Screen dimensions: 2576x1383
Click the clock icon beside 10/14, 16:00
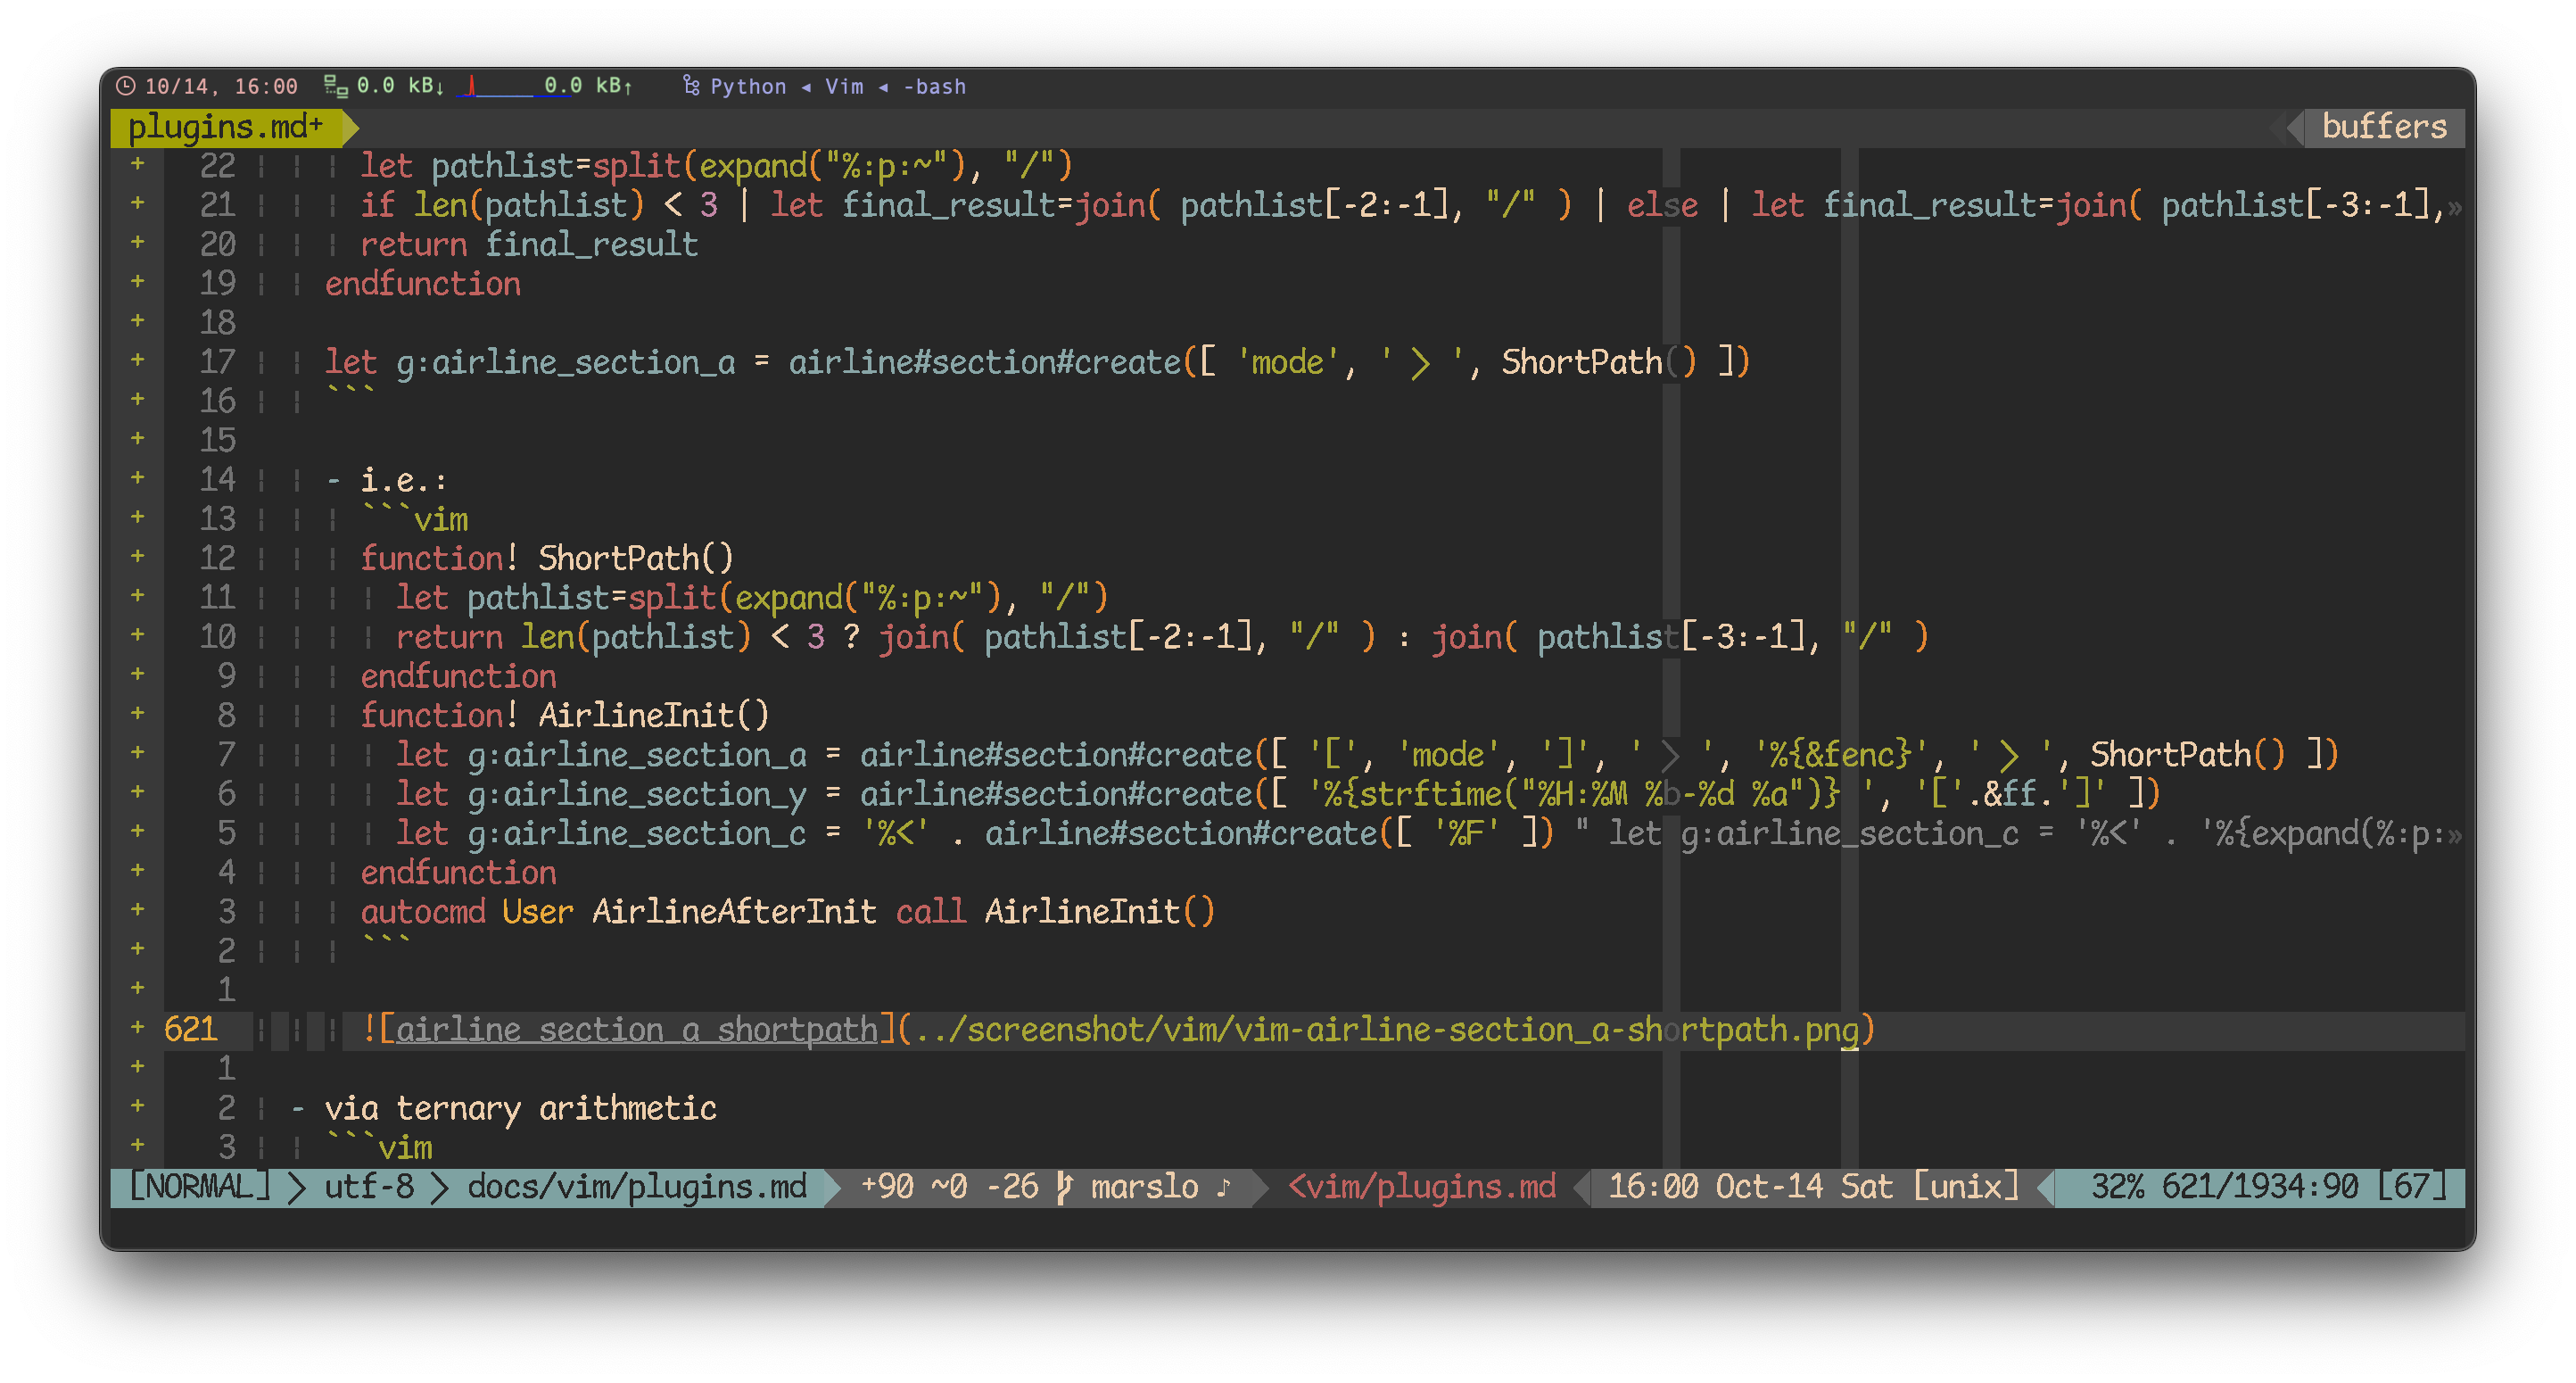point(125,86)
